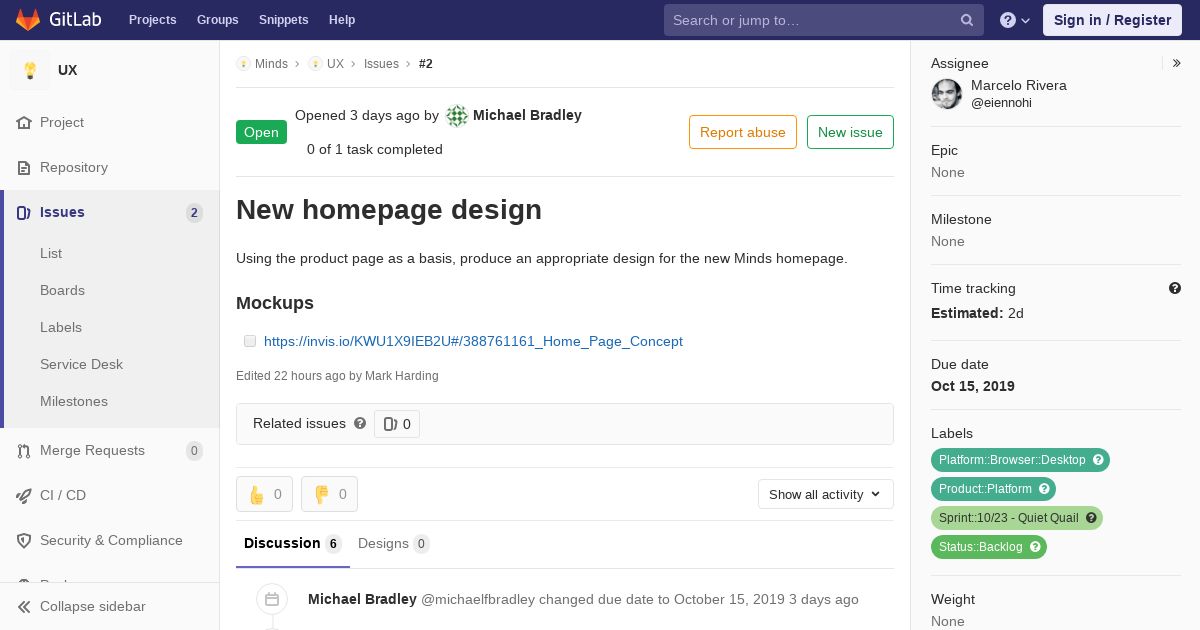Screen dimensions: 1200x630
Task: Click the search magnifier icon
Action: point(967,20)
